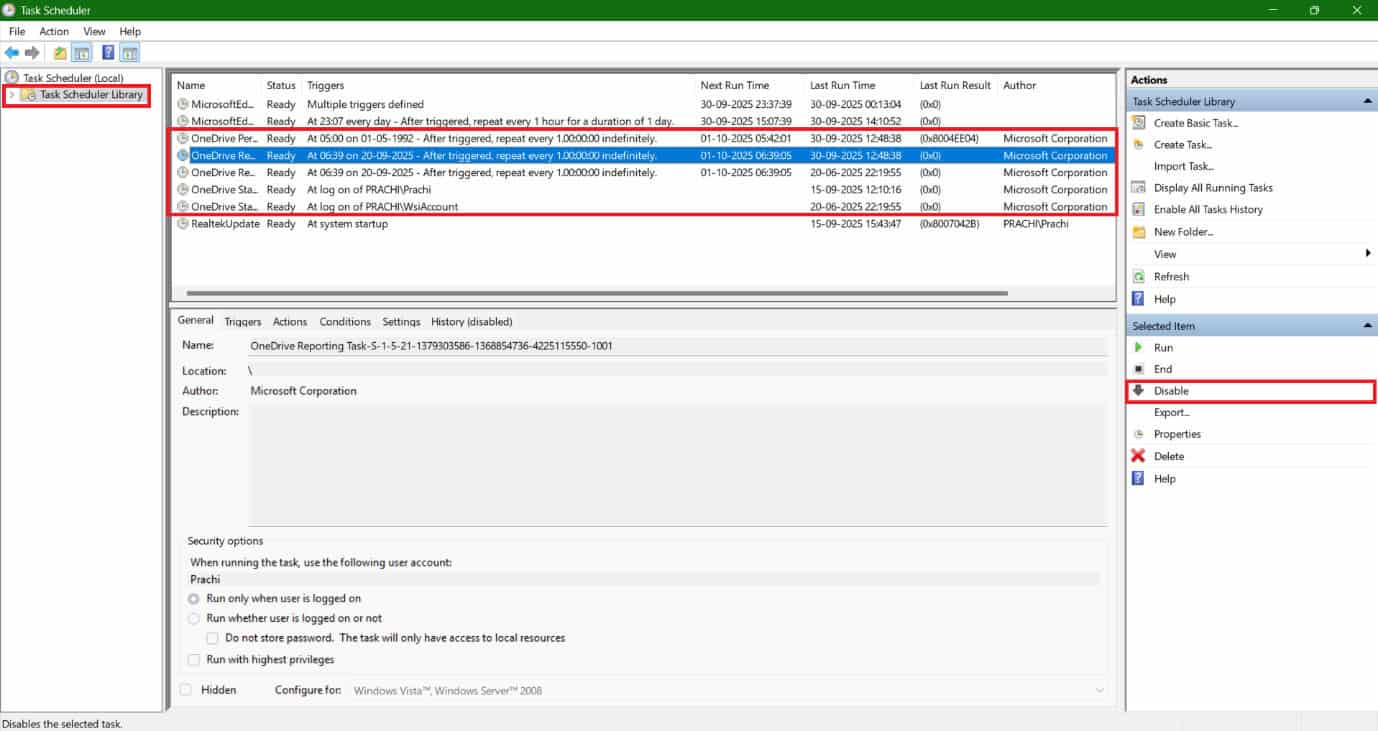The width and height of the screenshot is (1378, 731).
Task: Collapse the Selected Item section
Action: (x=1367, y=326)
